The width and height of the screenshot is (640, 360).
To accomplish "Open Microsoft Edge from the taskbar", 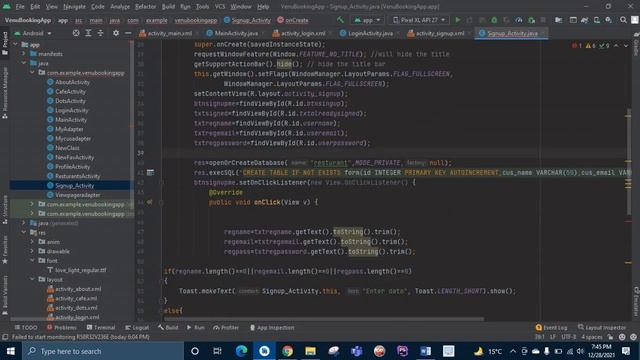I will 241,351.
